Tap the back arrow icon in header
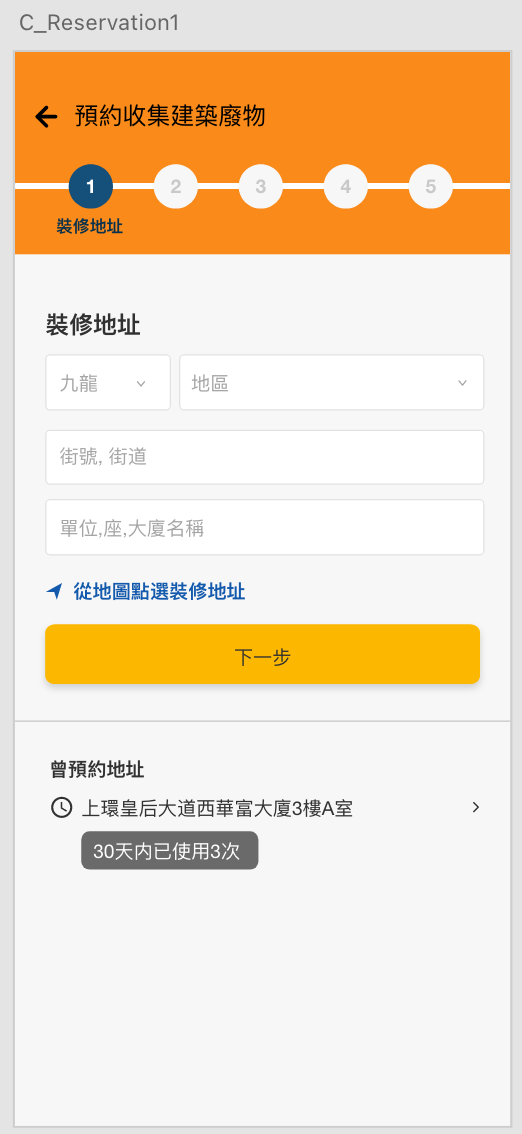522x1134 pixels. click(46, 116)
